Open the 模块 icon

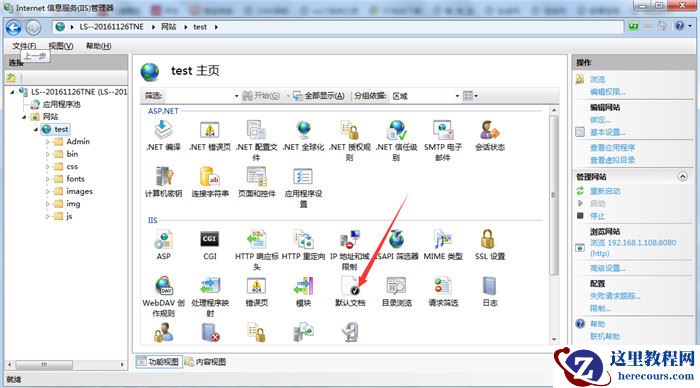(303, 286)
